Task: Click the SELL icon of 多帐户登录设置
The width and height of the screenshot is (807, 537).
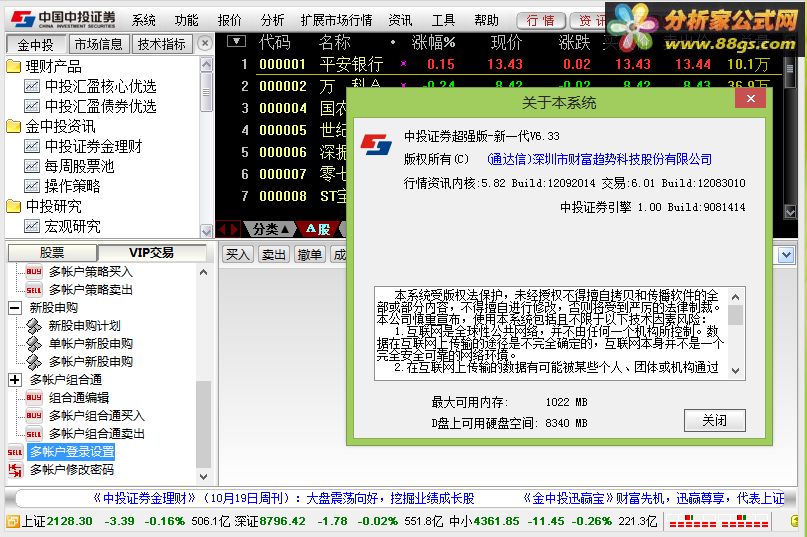Action: pyautogui.click(x=15, y=452)
